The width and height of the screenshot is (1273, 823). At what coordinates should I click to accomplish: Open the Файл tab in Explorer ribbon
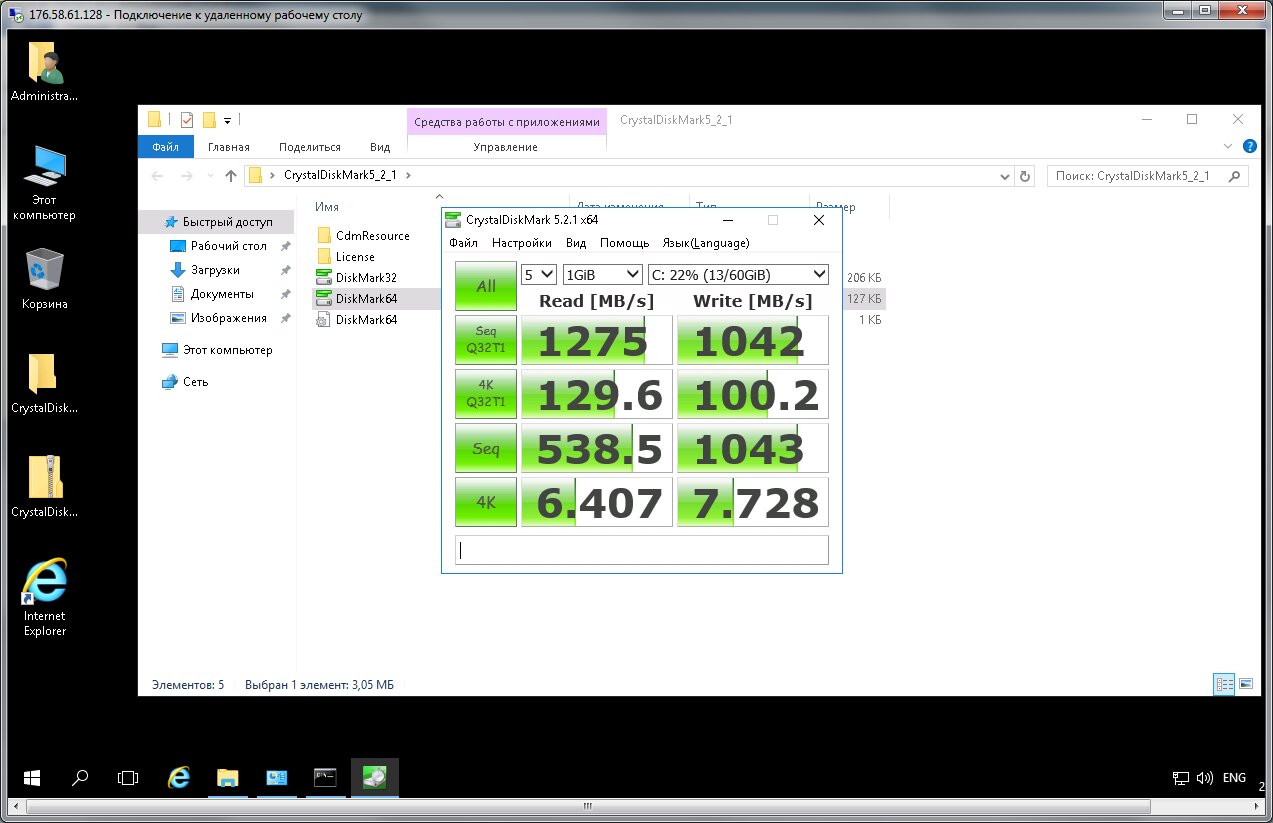coord(166,147)
